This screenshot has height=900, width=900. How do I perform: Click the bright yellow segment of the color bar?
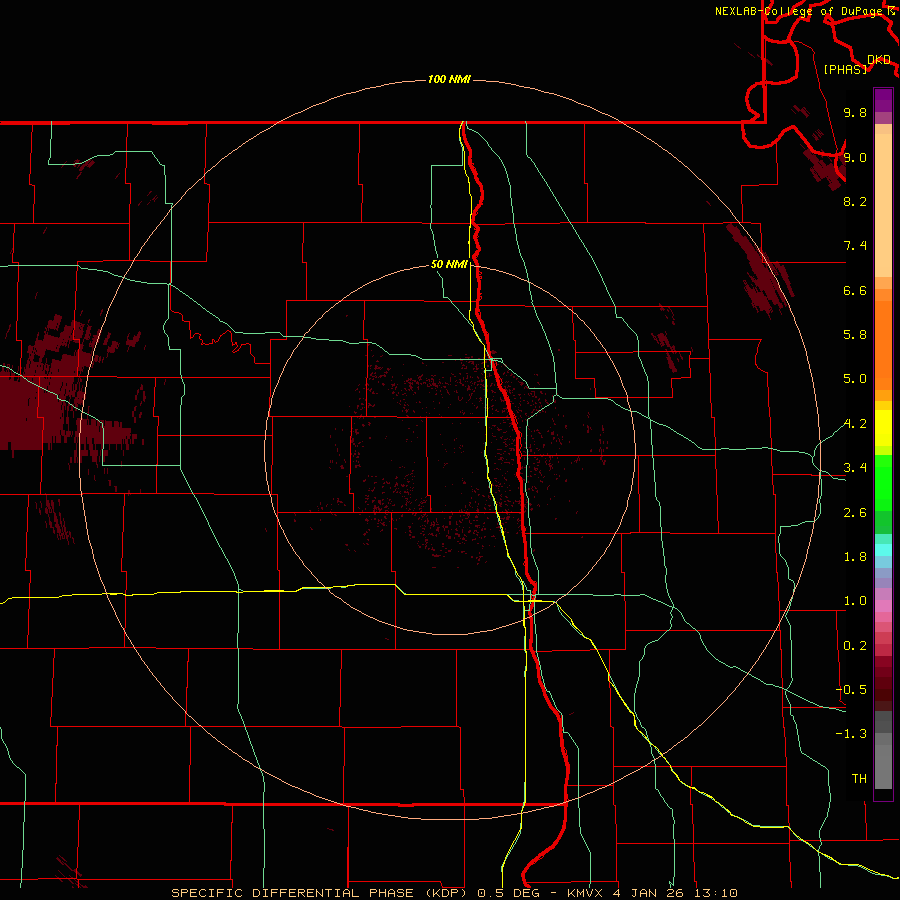(x=883, y=428)
